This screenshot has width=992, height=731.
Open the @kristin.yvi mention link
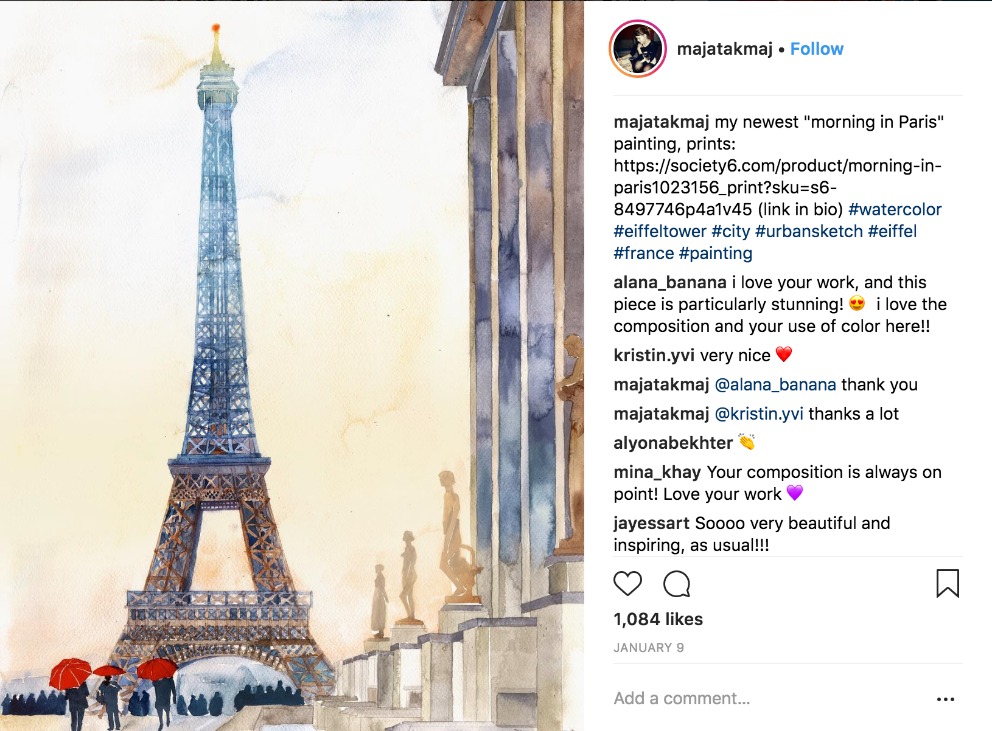tap(759, 414)
